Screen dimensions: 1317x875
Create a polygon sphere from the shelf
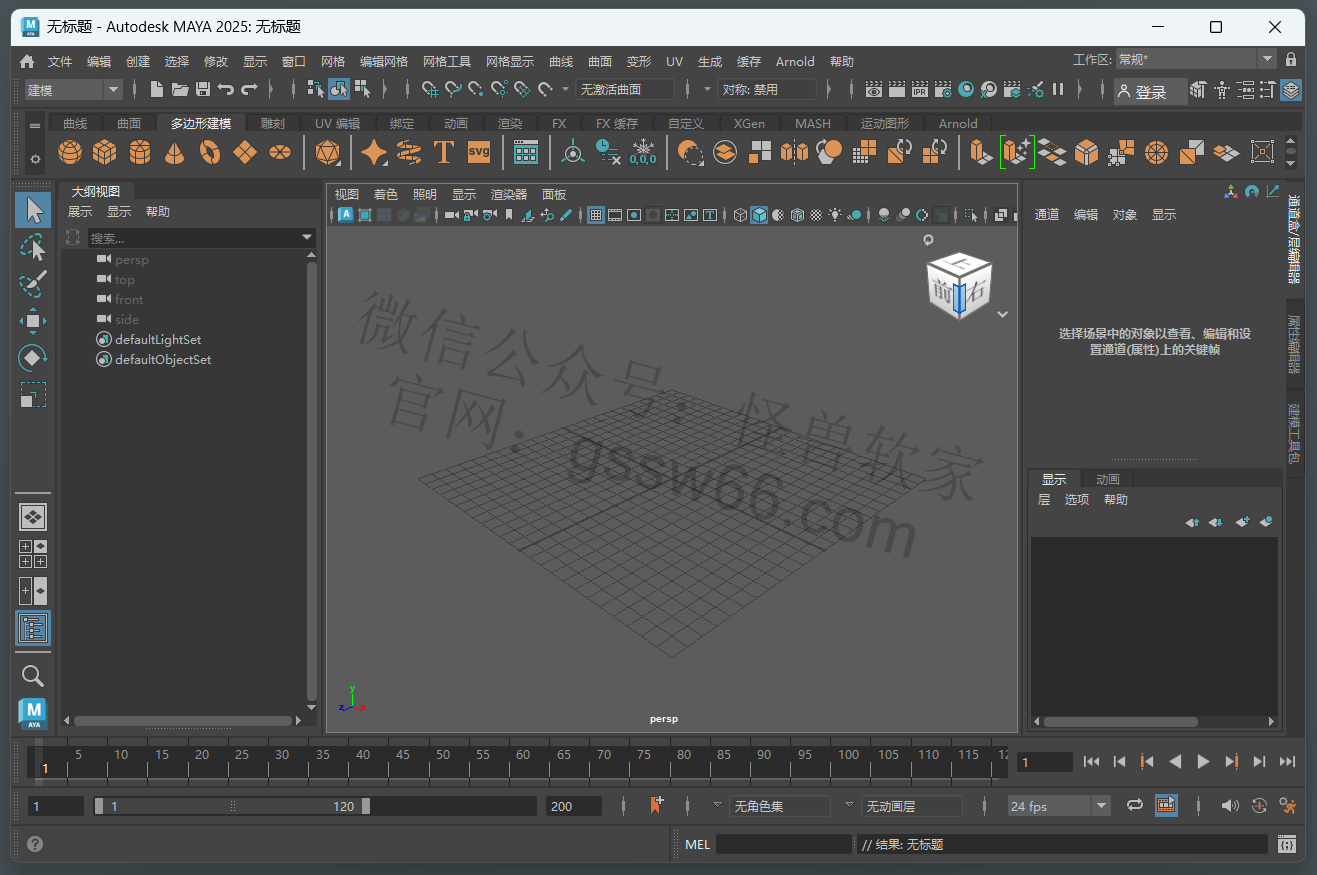pos(70,152)
